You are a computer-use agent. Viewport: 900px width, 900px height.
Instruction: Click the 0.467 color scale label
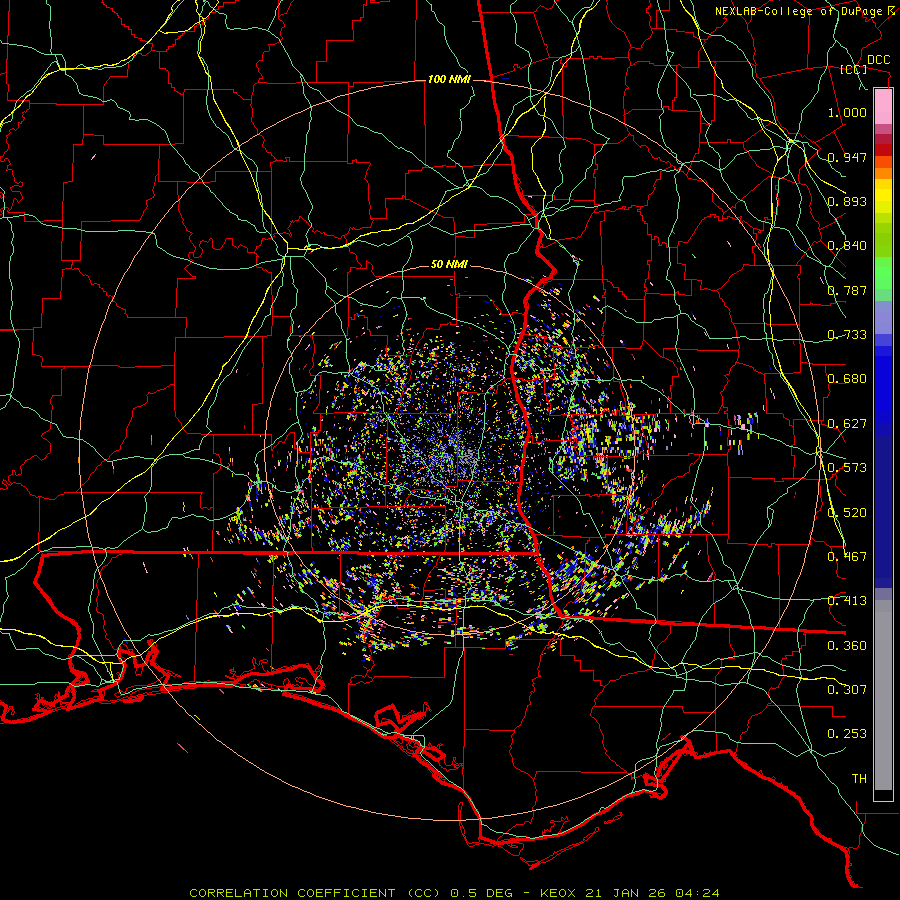click(x=847, y=557)
